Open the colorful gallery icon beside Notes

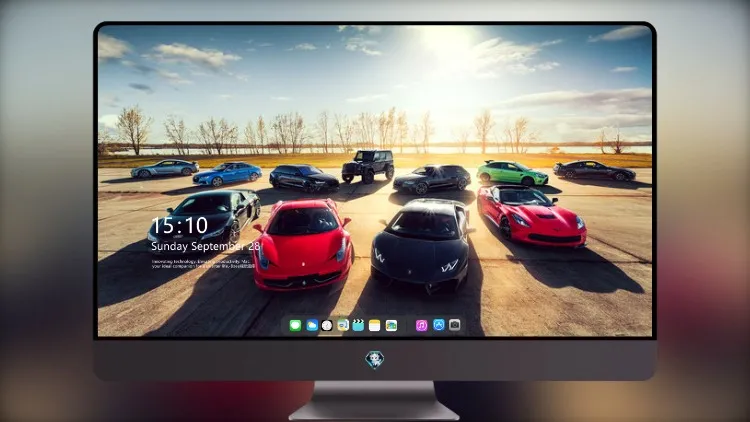click(x=391, y=325)
